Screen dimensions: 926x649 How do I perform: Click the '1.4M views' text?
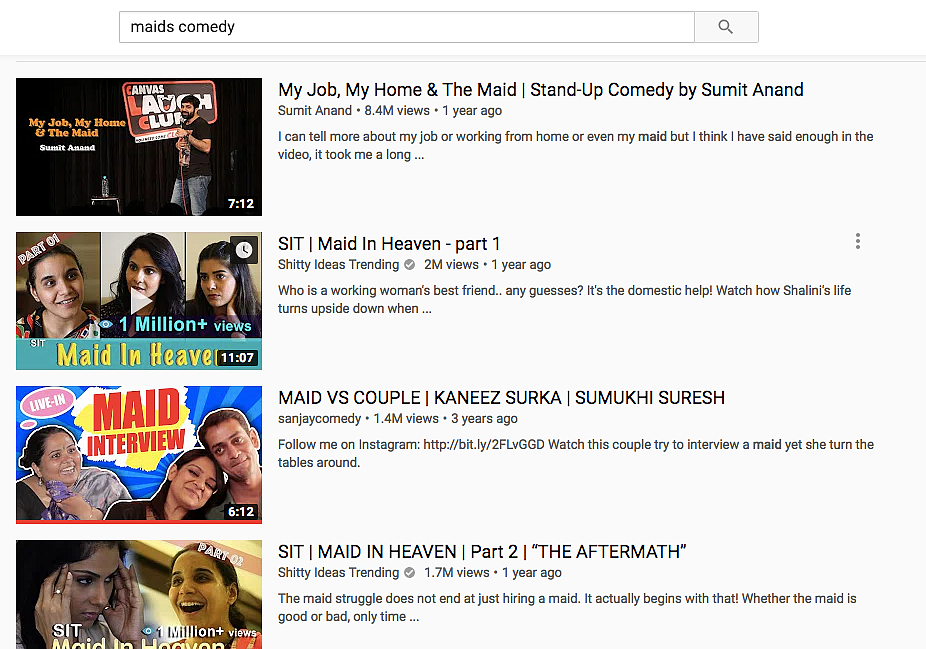pos(406,419)
